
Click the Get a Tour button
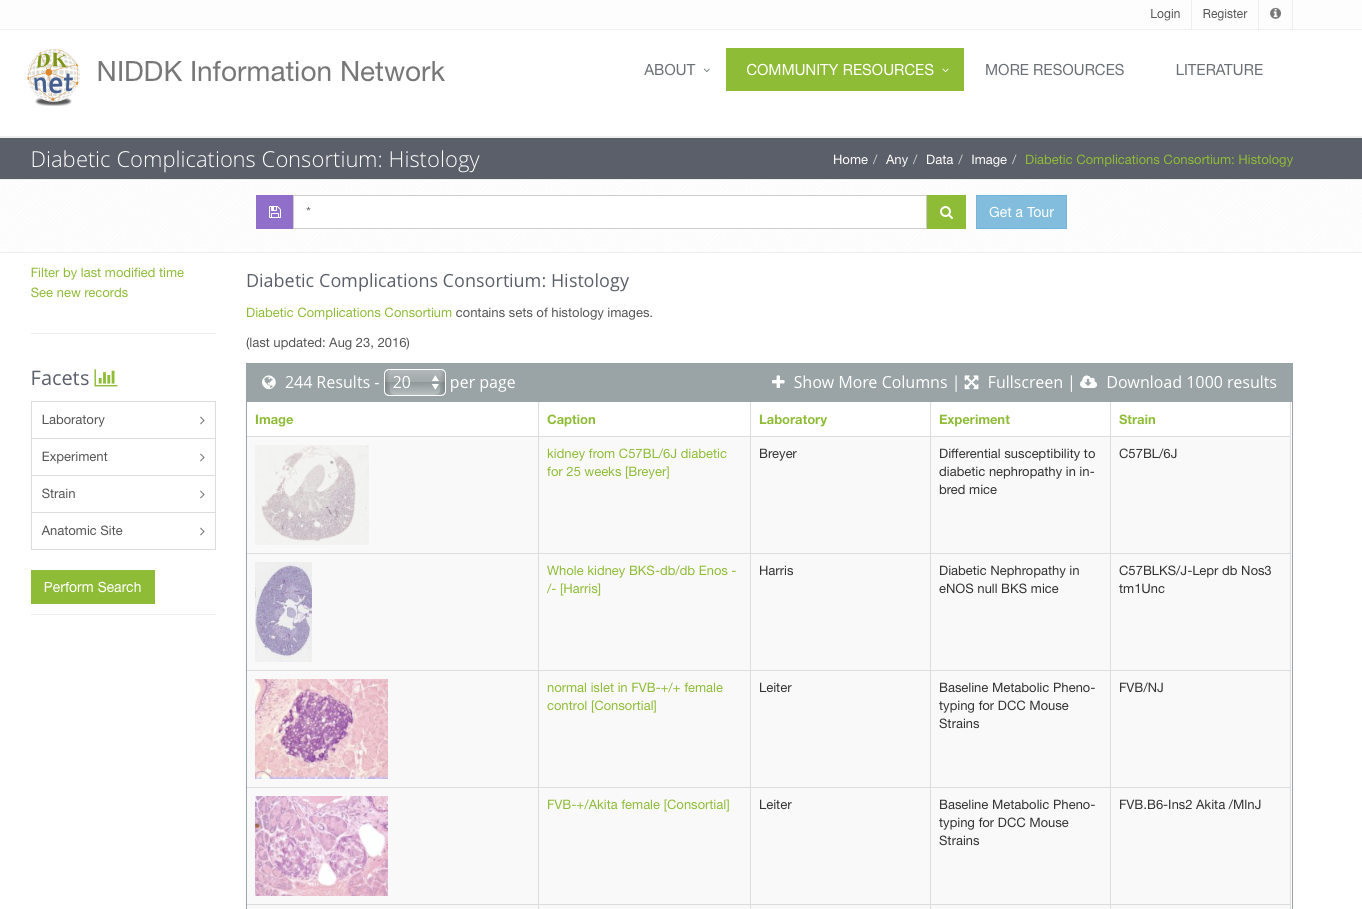pyautogui.click(x=1021, y=212)
